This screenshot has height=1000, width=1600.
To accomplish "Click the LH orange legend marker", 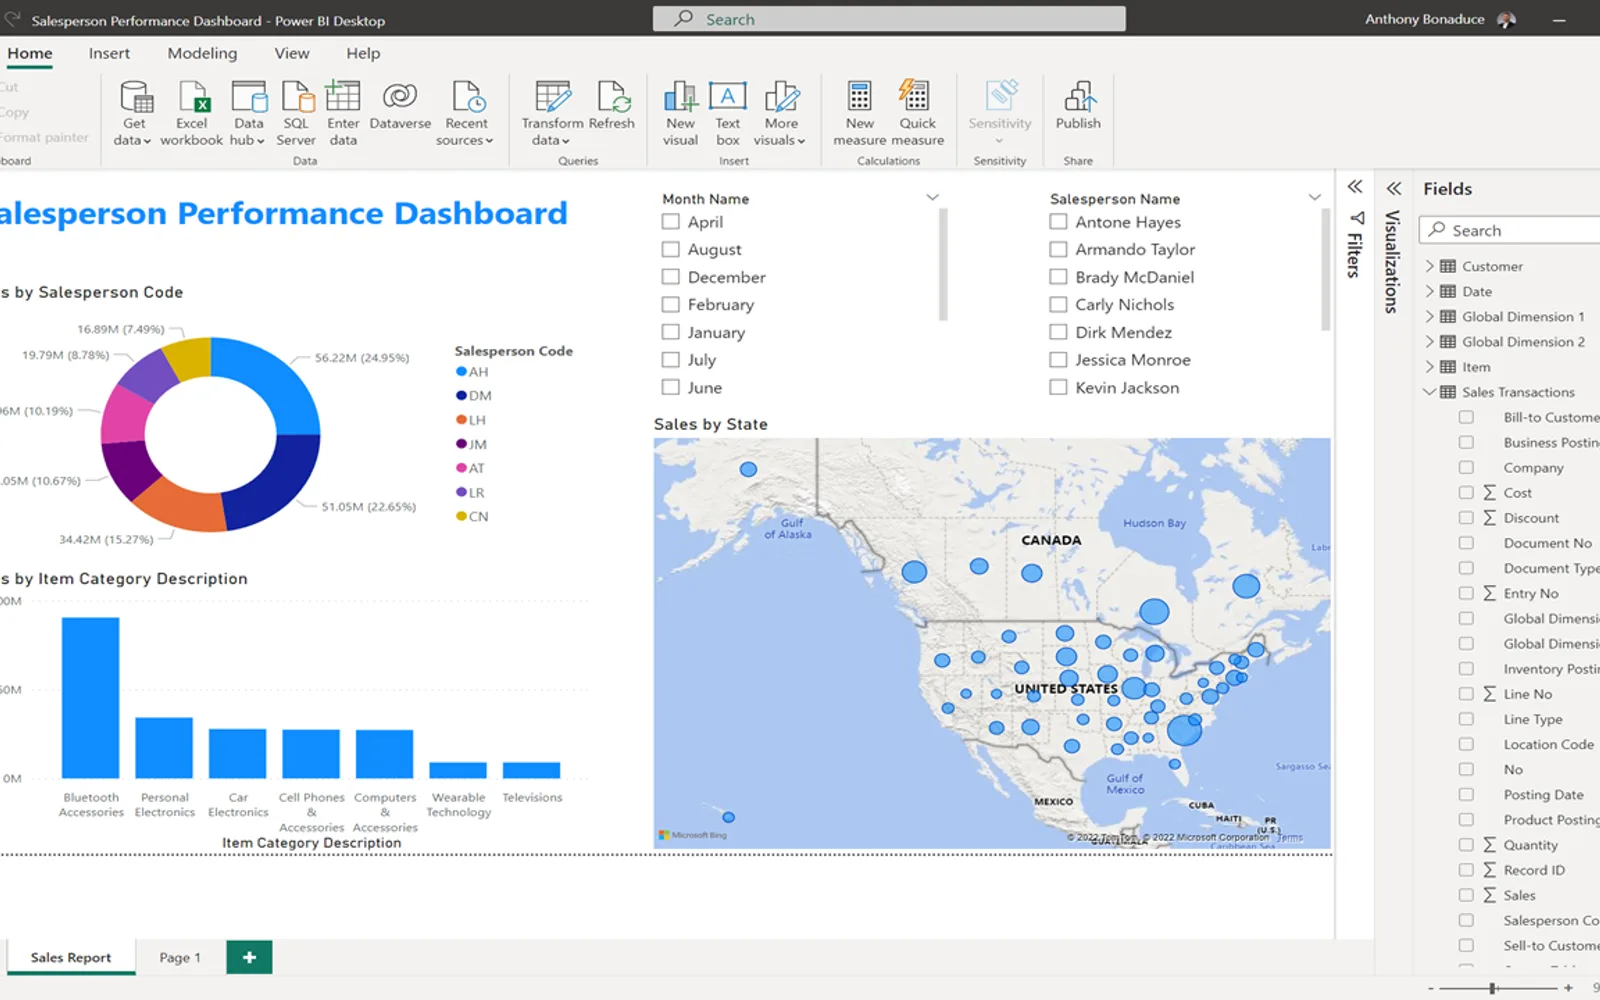I will (x=461, y=420).
